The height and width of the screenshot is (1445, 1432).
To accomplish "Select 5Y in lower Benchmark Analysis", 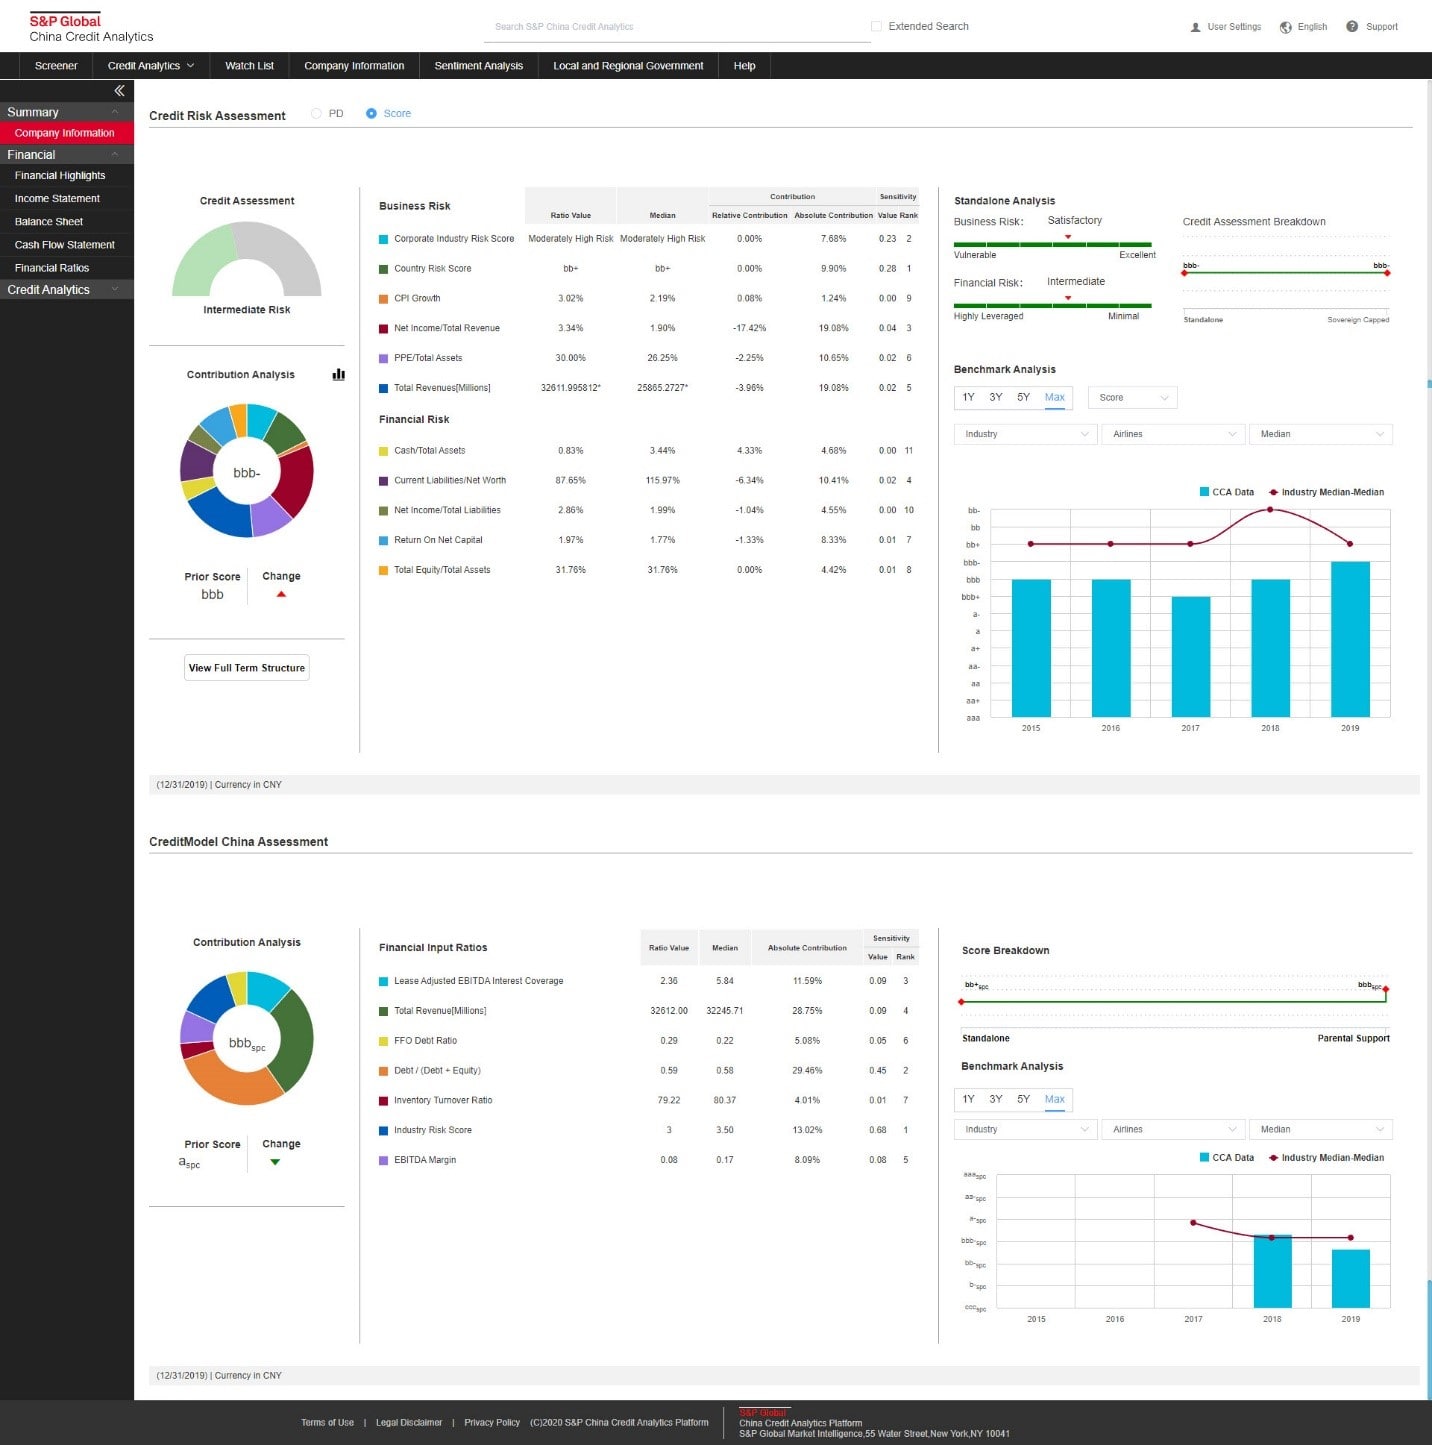I will [x=1023, y=1099].
